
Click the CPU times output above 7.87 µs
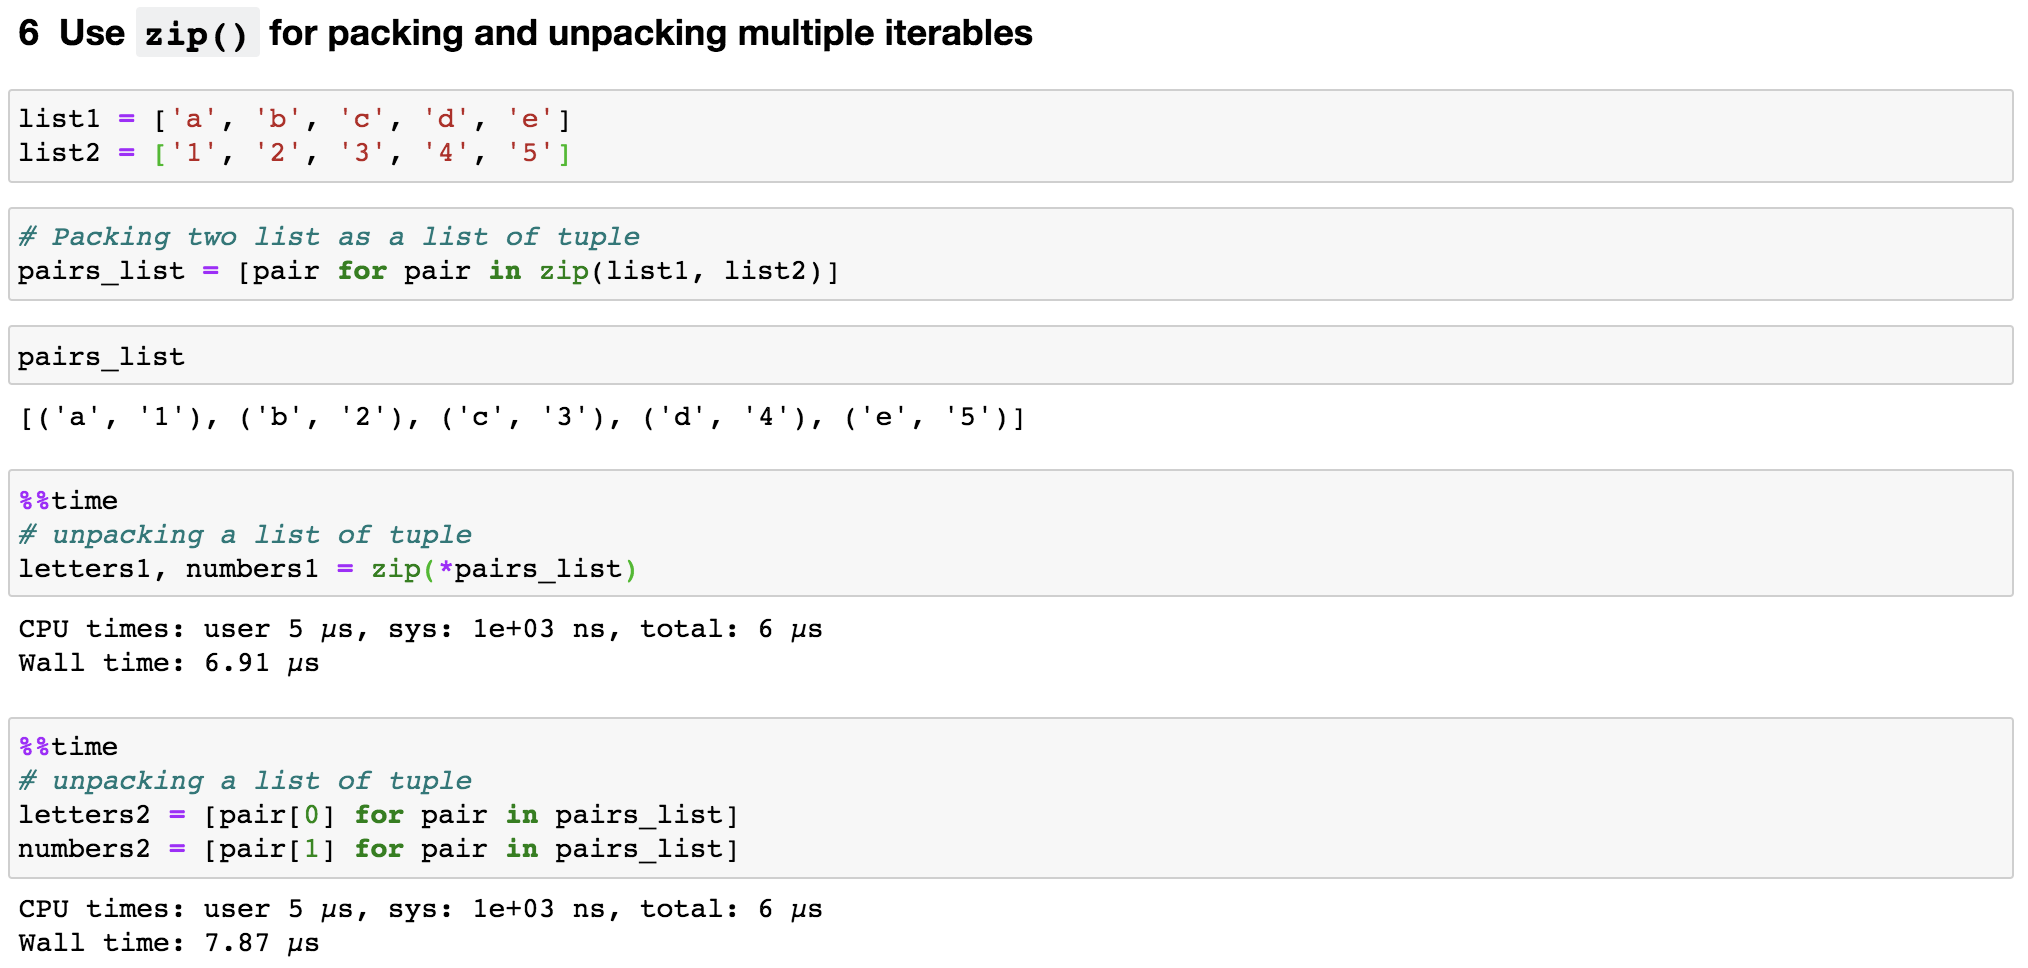420,909
